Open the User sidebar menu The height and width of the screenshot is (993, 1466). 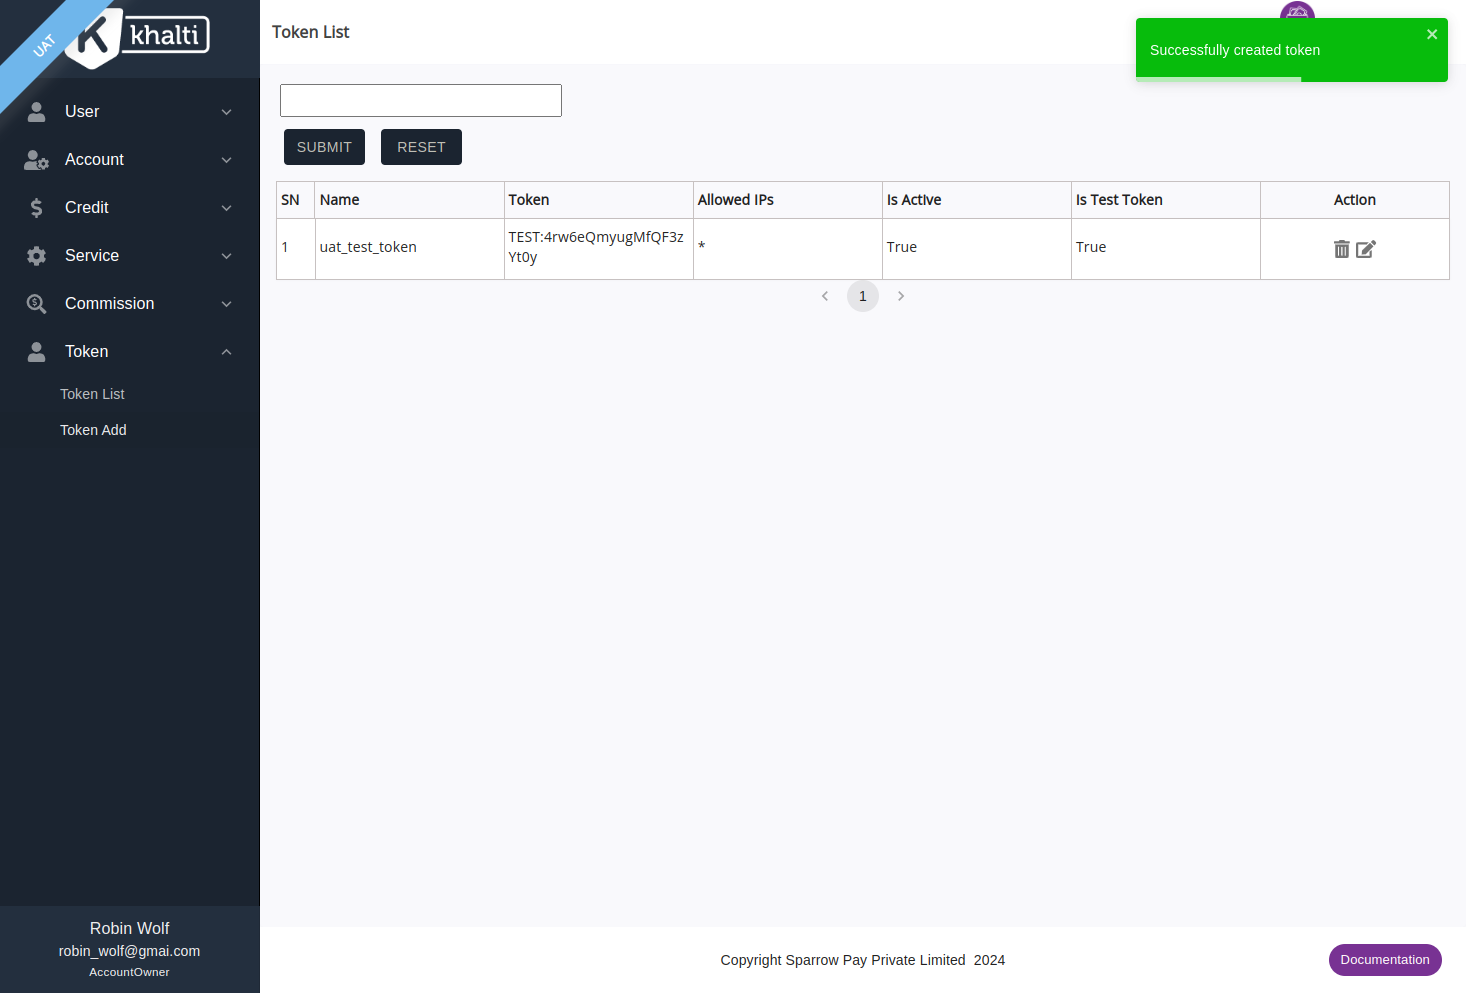[x=130, y=112]
